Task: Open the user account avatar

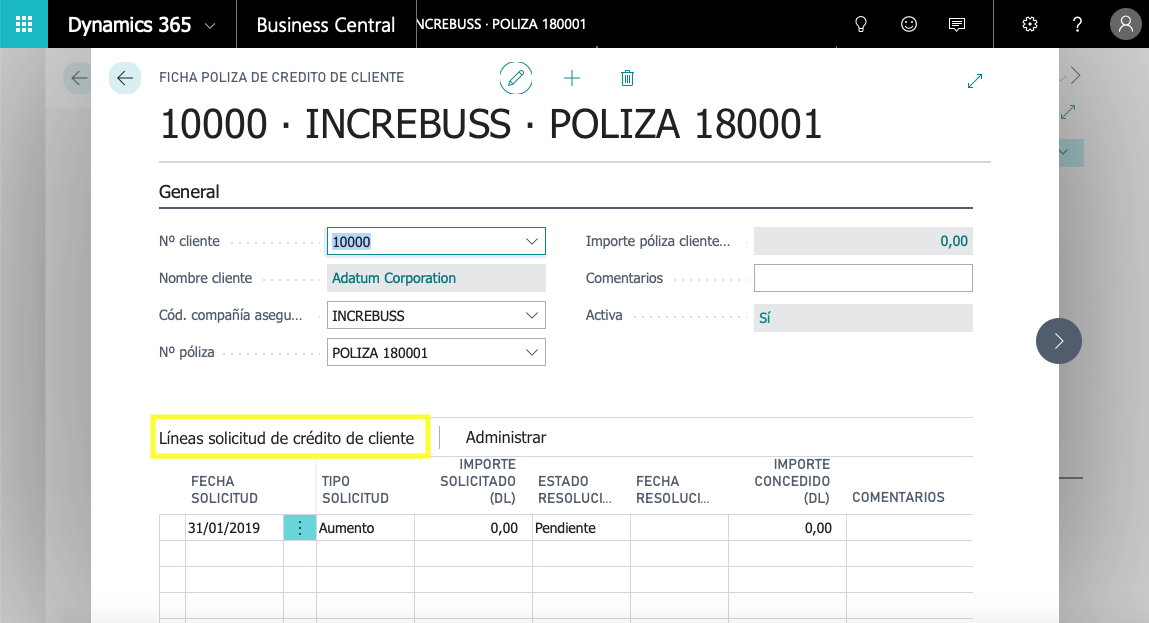Action: tap(1126, 24)
